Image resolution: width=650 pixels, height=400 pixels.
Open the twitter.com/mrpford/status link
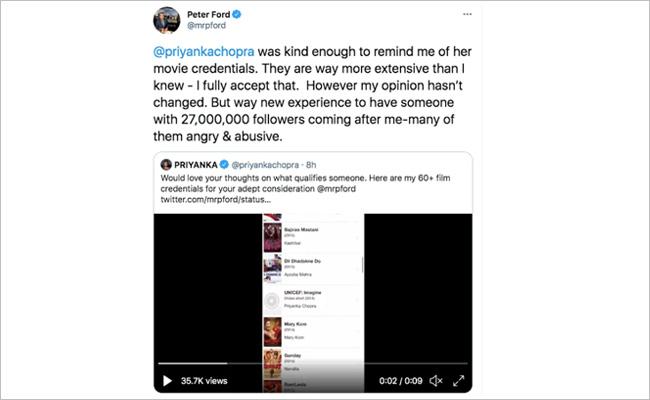pos(209,201)
